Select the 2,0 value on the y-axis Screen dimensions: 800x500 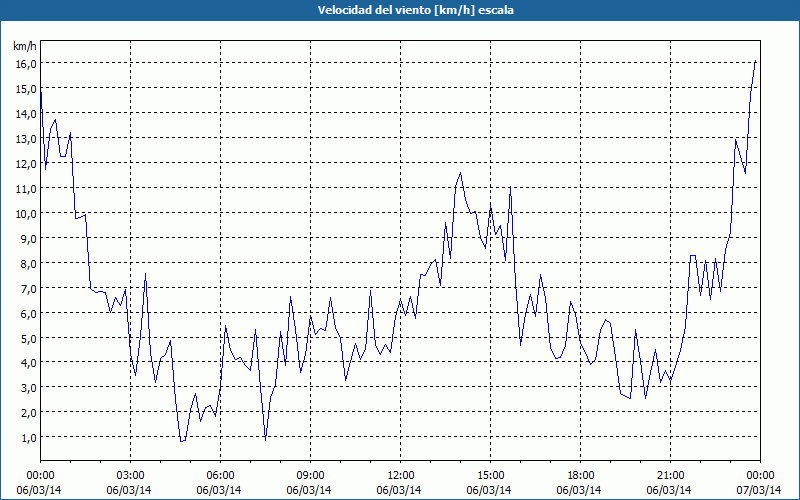(28, 413)
